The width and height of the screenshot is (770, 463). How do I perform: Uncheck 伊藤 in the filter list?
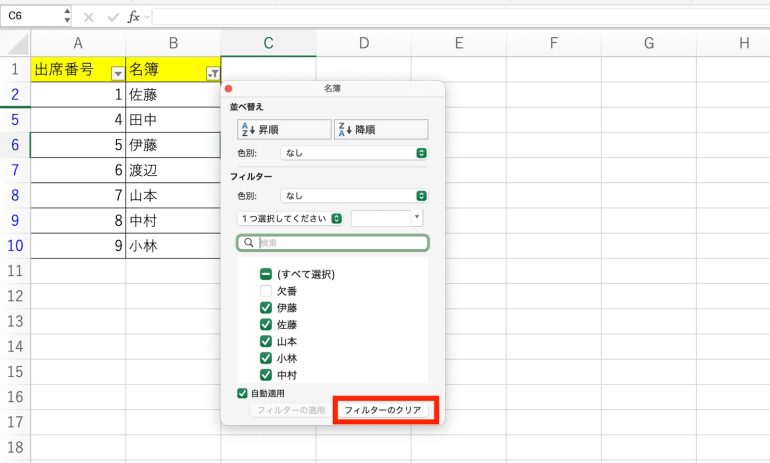point(266,308)
